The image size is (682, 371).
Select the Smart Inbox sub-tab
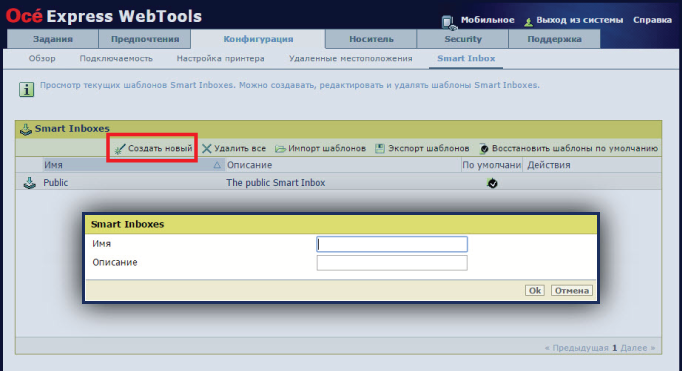[x=466, y=58]
